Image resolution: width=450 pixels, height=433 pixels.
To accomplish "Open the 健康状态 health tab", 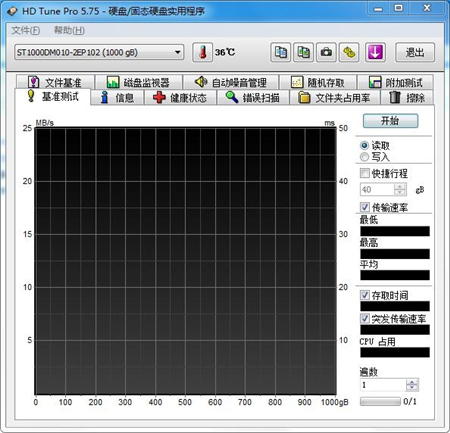I will click(180, 98).
